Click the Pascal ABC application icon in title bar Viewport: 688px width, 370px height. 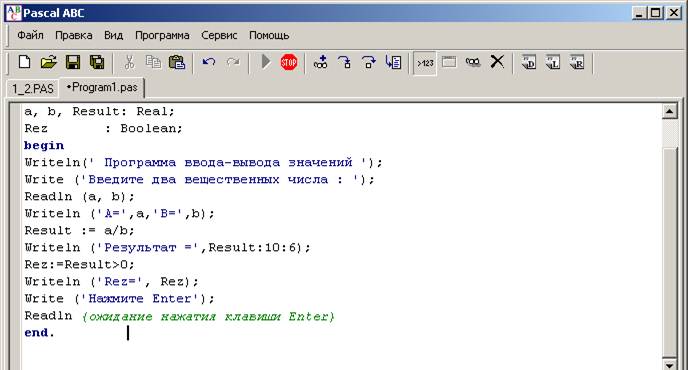click(13, 13)
